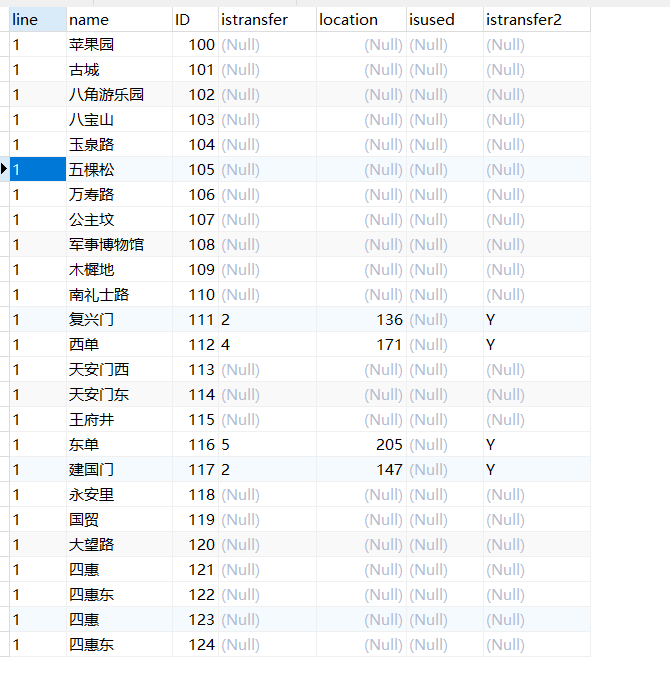Select ID cell 124

195,645
